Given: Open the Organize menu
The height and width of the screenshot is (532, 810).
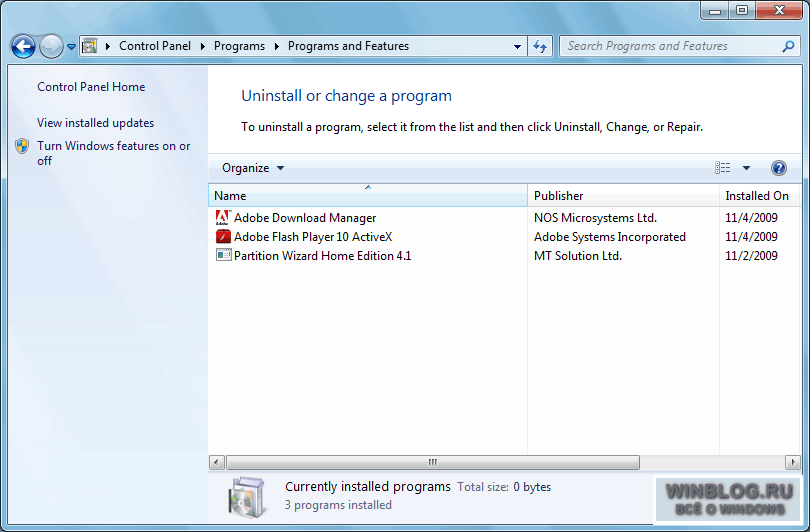Looking at the screenshot, I should click(x=253, y=168).
